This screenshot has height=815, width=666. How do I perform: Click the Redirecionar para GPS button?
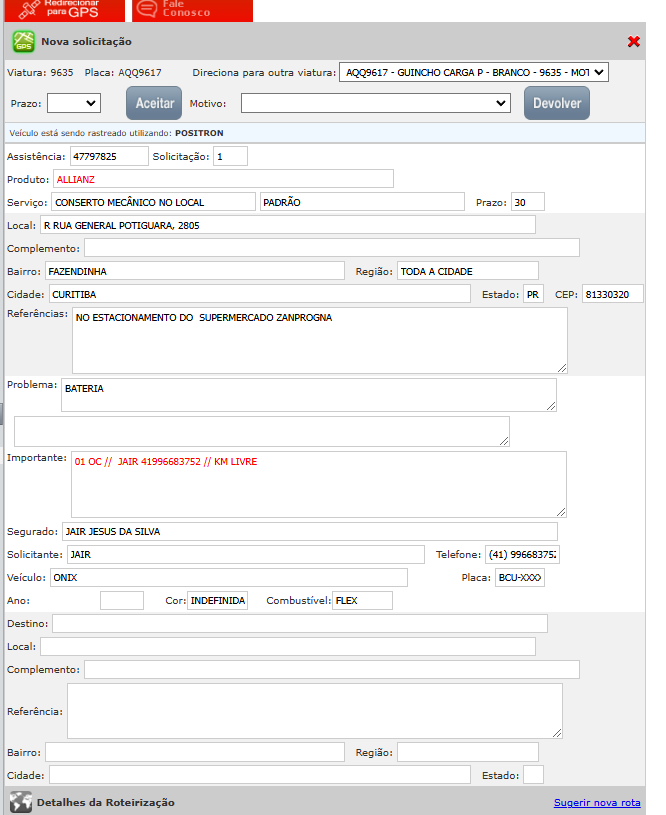[64, 10]
